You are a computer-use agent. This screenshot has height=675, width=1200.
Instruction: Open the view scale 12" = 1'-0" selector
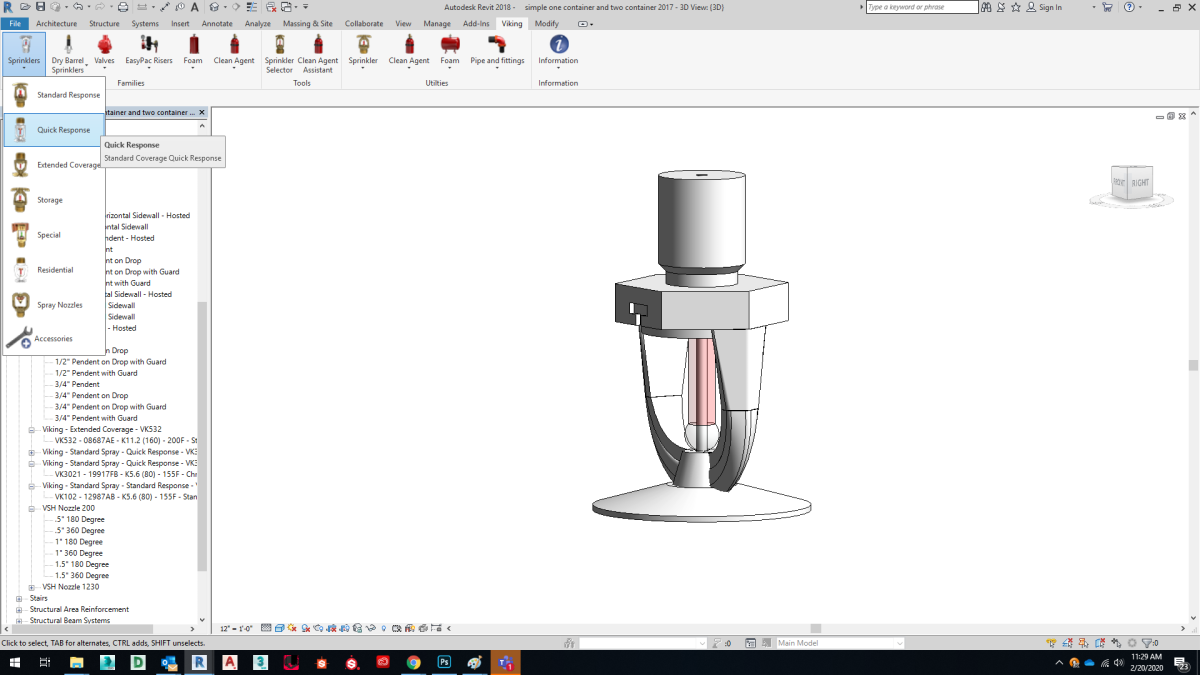pos(238,629)
